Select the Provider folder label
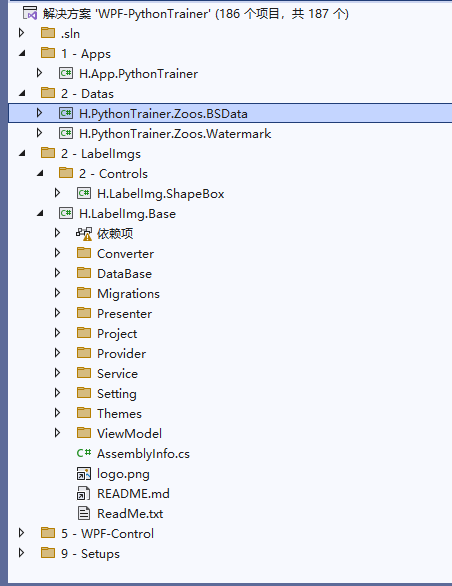Screen dimensions: 452x586 coord(122,354)
